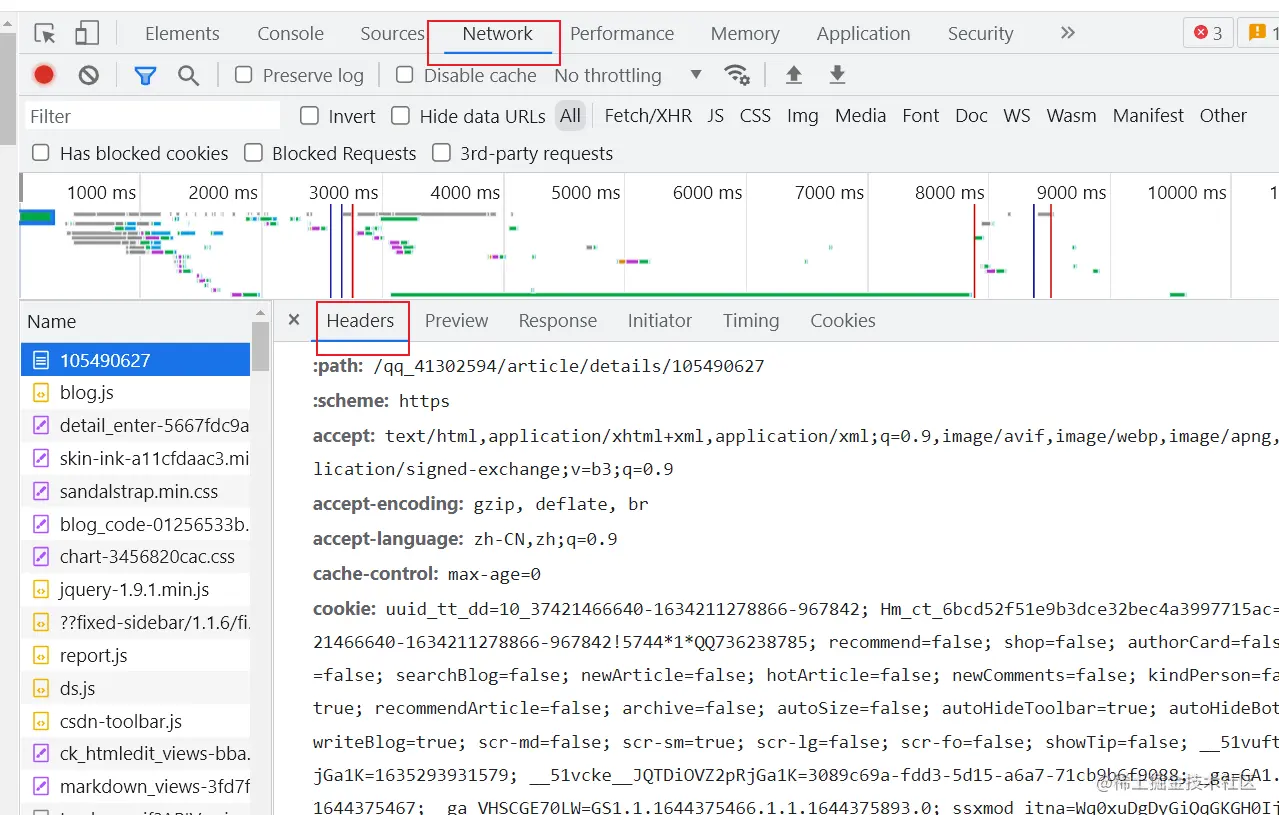Filter requests by JS type
1279x815 pixels.
tap(716, 116)
